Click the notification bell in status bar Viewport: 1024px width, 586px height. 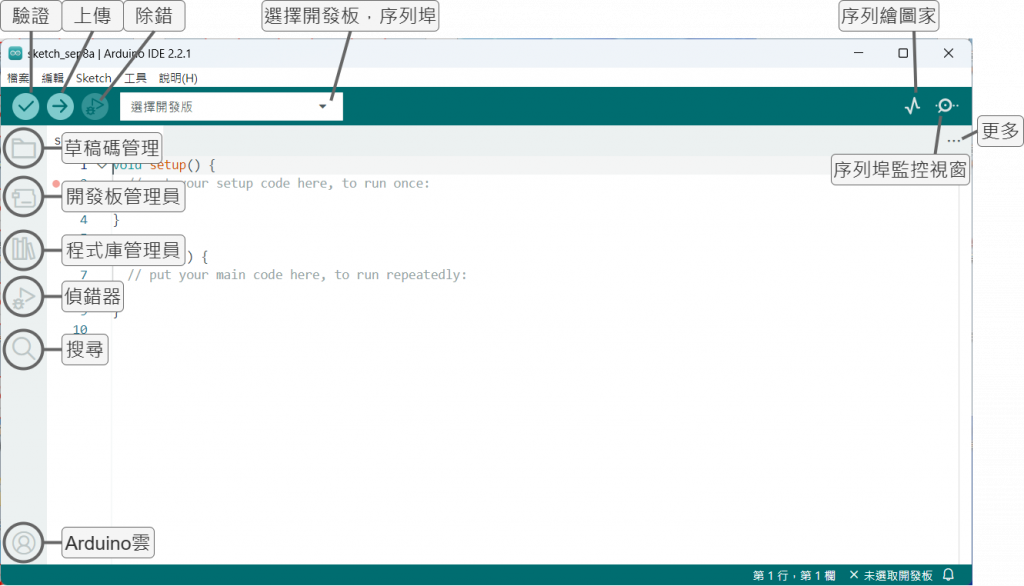coord(948,575)
